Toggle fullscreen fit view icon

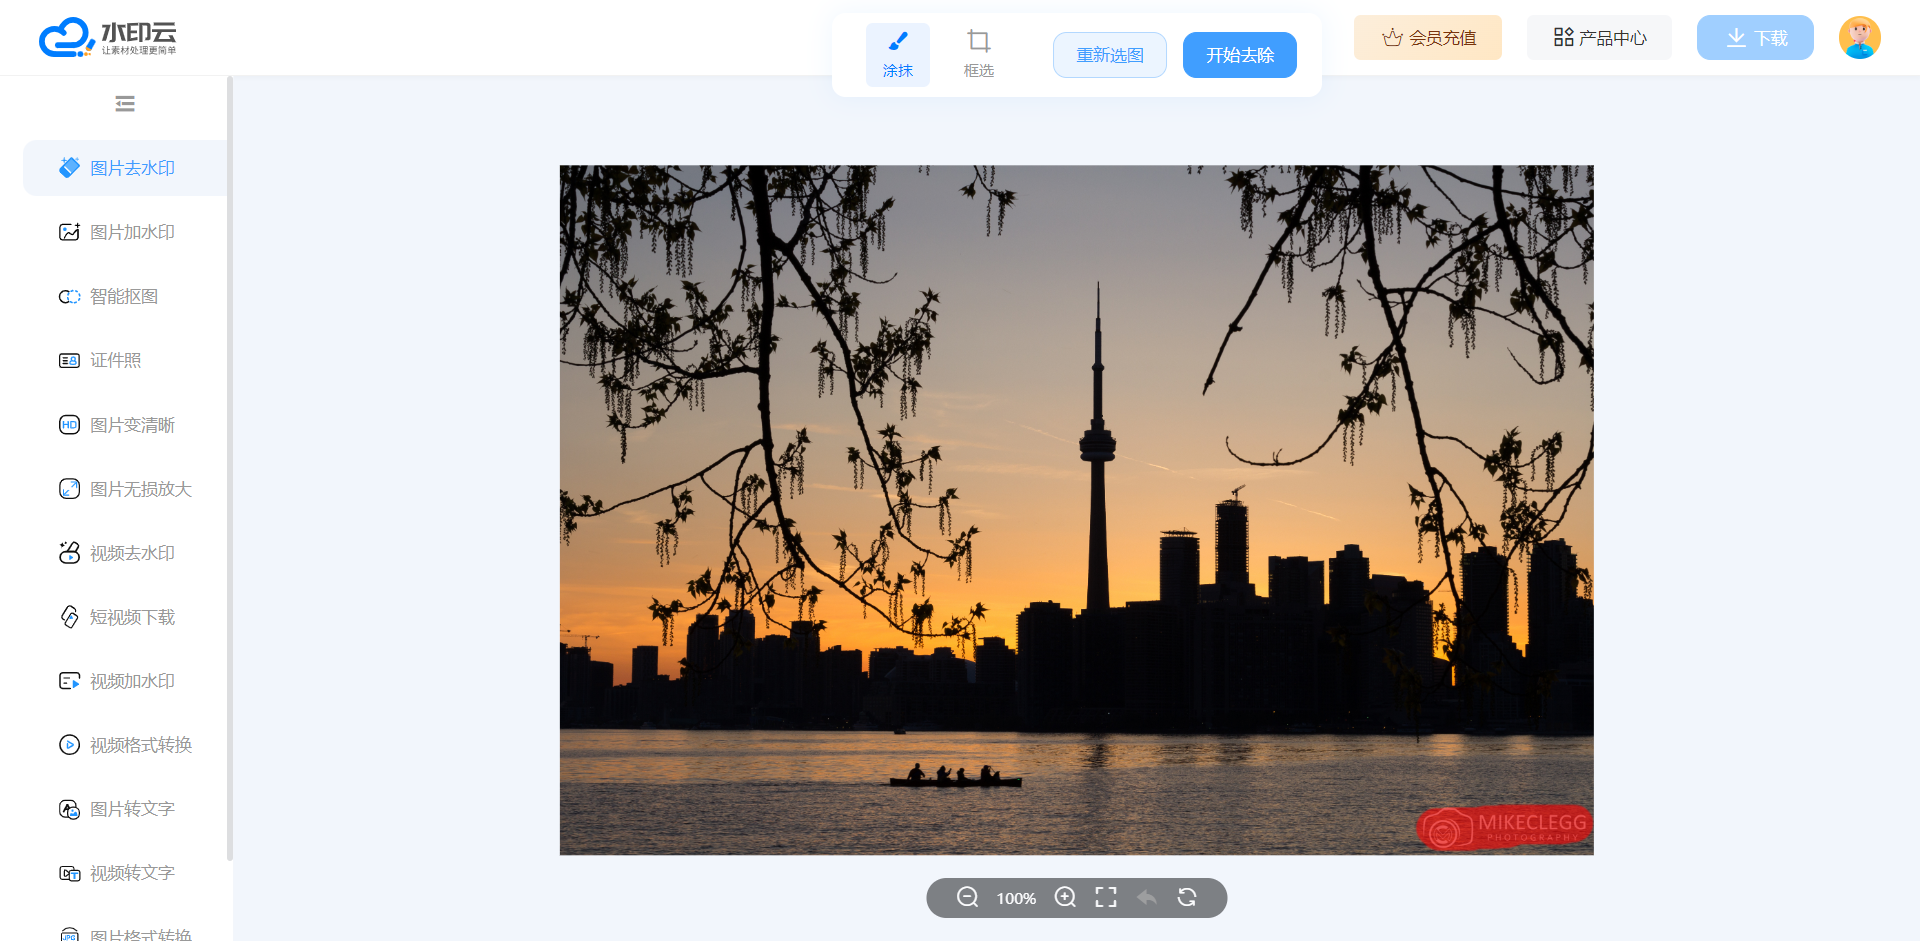(x=1105, y=897)
